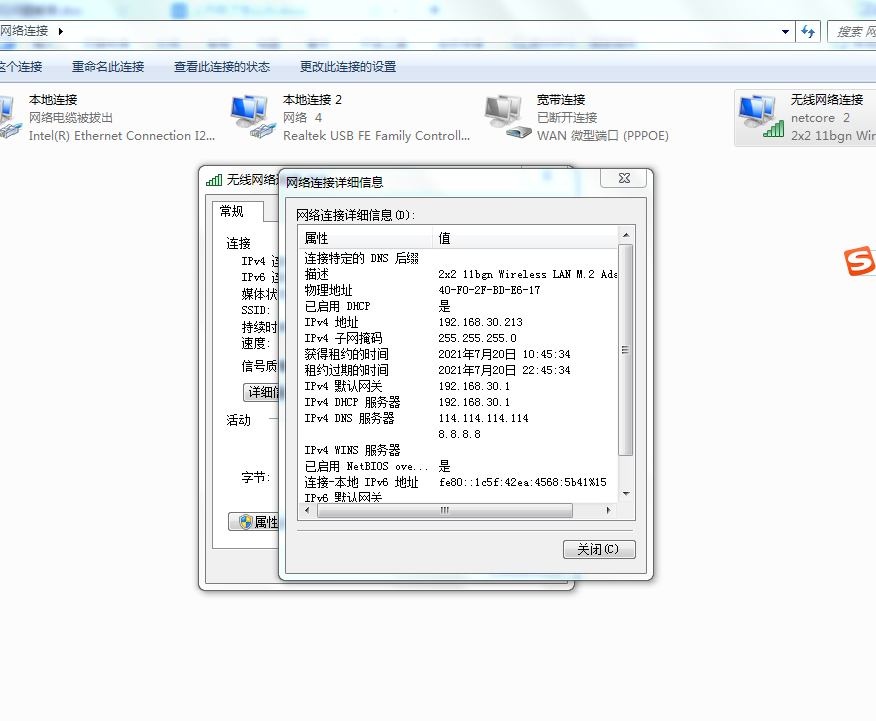Click the vertical scrollbar down arrow
The width and height of the screenshot is (876, 721).
pyautogui.click(x=626, y=494)
